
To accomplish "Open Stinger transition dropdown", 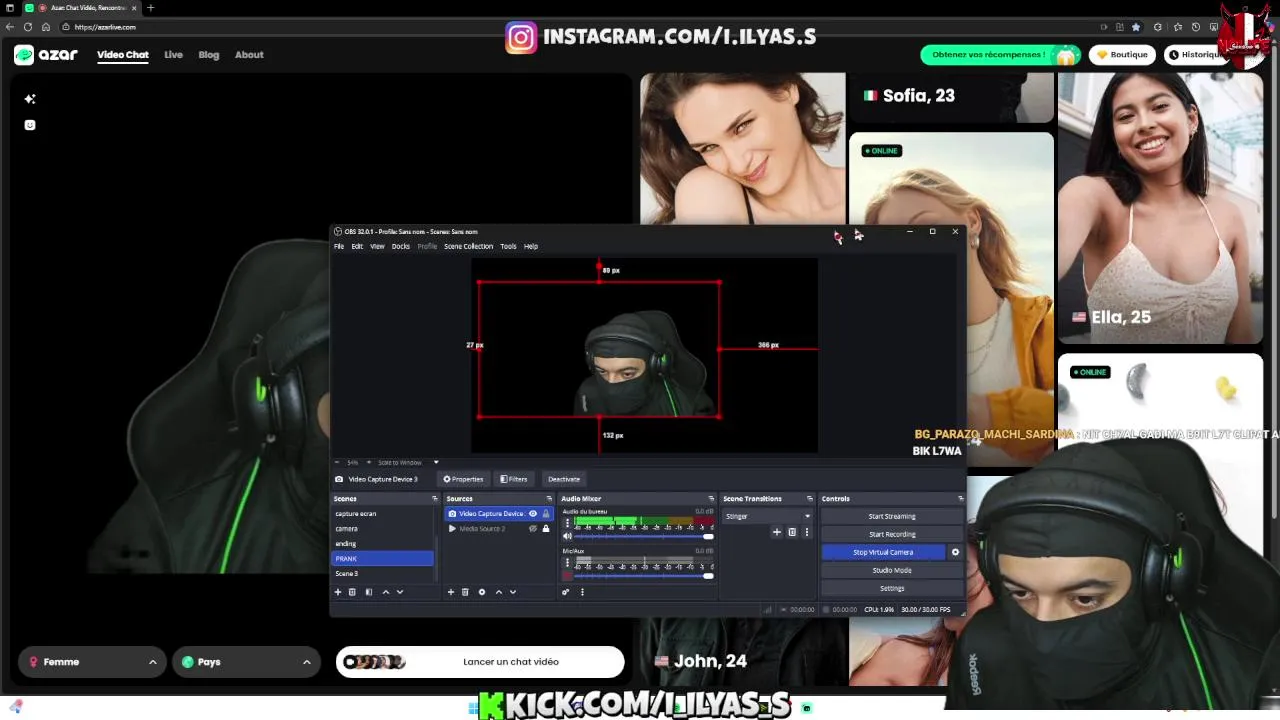I will pos(767,516).
